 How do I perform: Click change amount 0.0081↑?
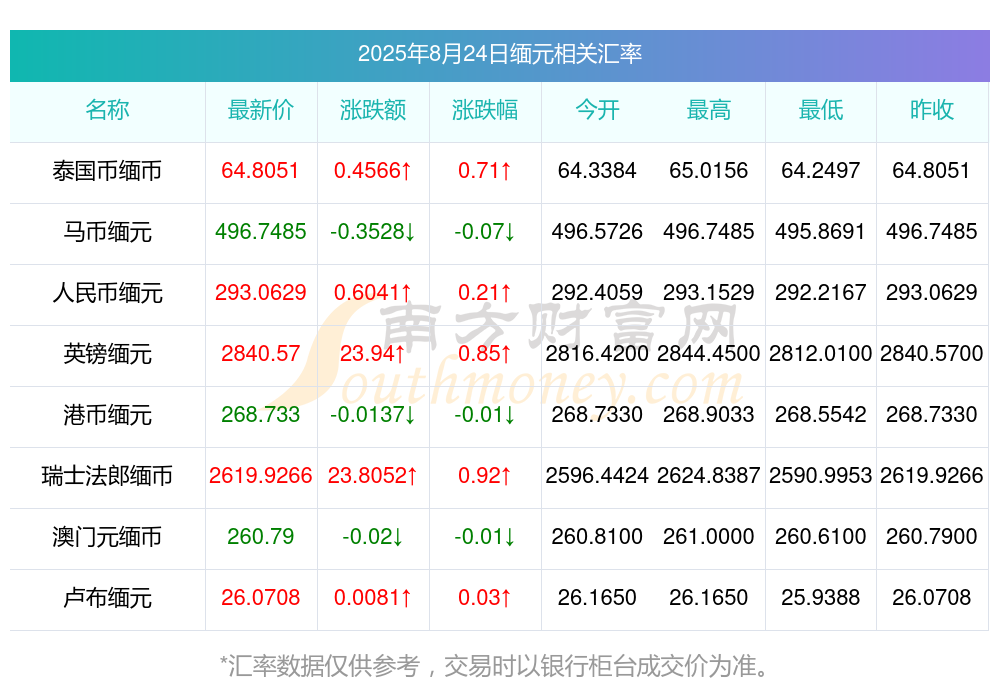pos(373,597)
